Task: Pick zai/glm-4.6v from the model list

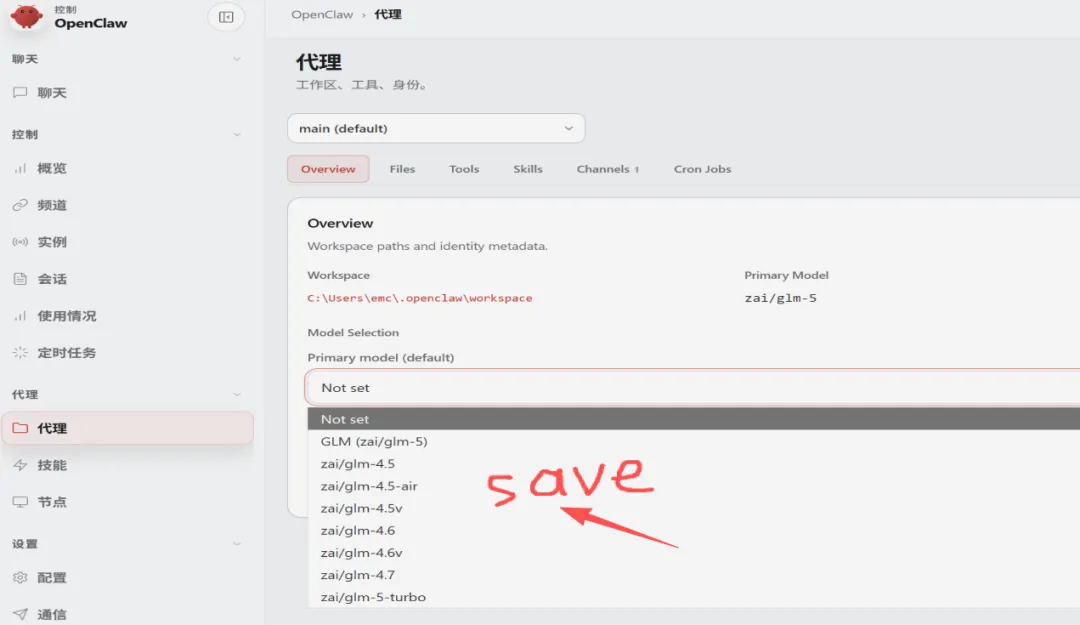Action: 694,553
